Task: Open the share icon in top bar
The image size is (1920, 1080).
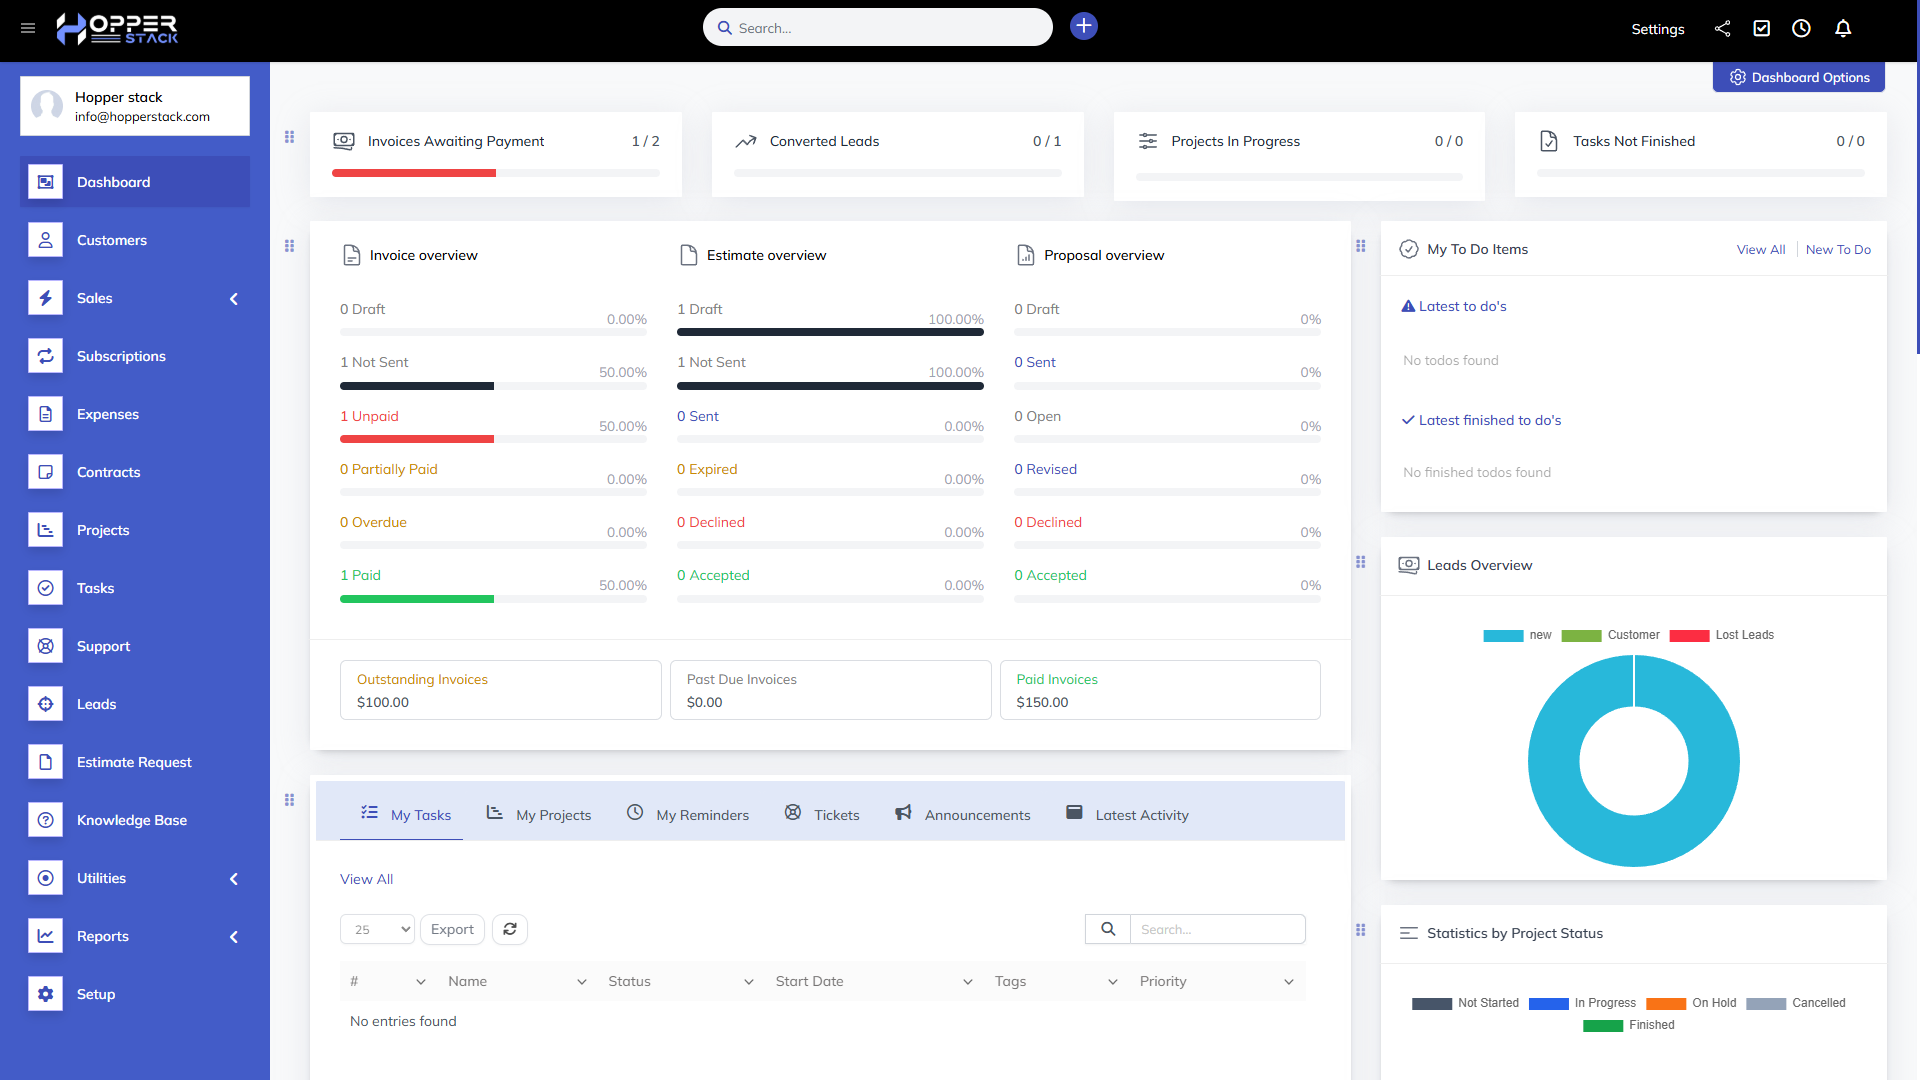Action: 1722,28
